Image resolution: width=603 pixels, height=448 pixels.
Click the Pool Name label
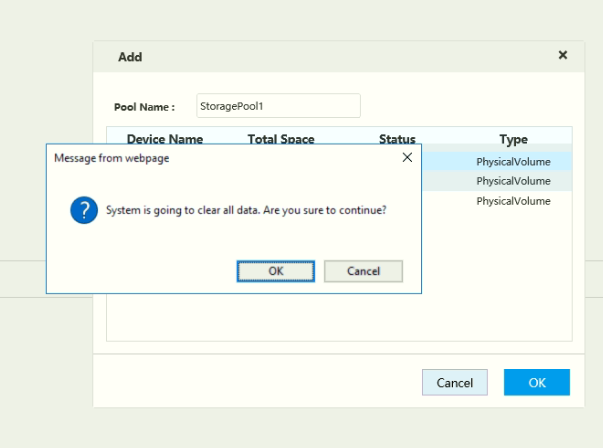point(145,107)
